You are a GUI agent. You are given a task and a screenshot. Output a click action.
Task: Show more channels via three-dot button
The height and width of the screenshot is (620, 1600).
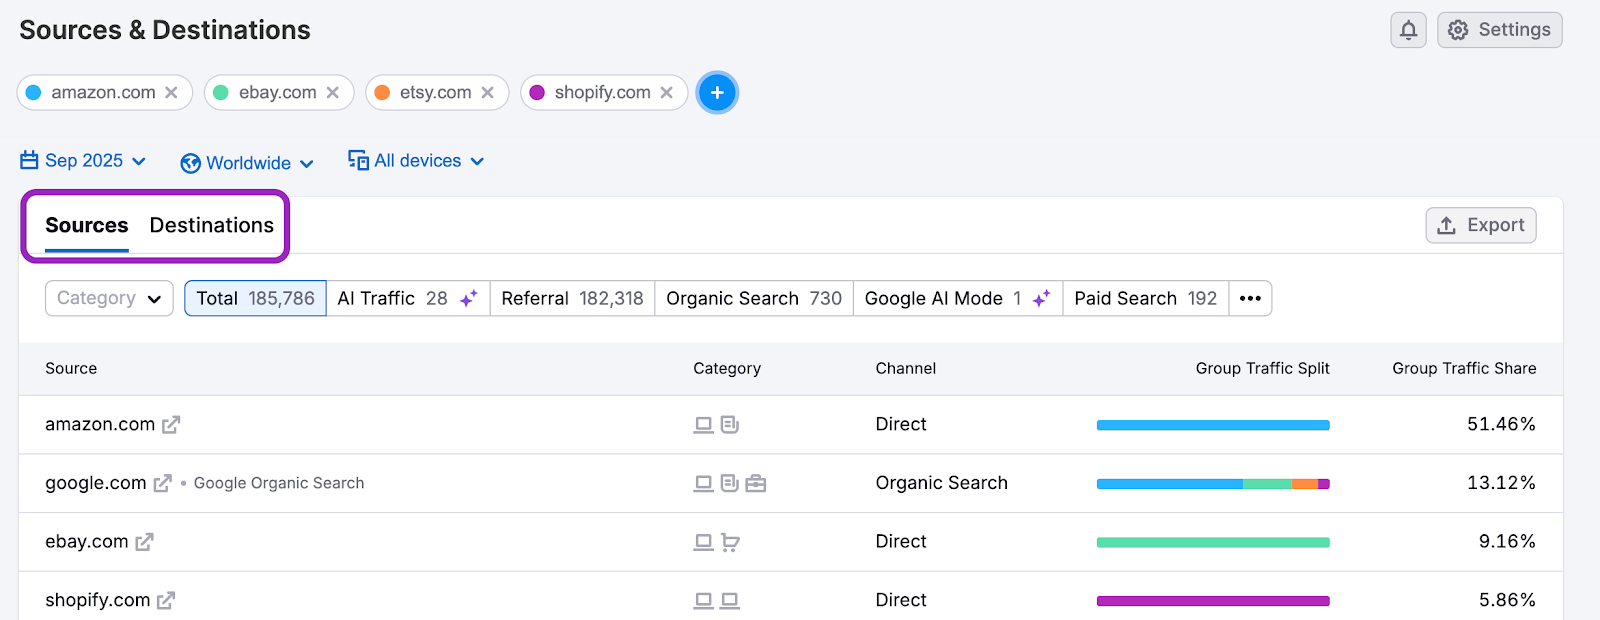tap(1250, 298)
